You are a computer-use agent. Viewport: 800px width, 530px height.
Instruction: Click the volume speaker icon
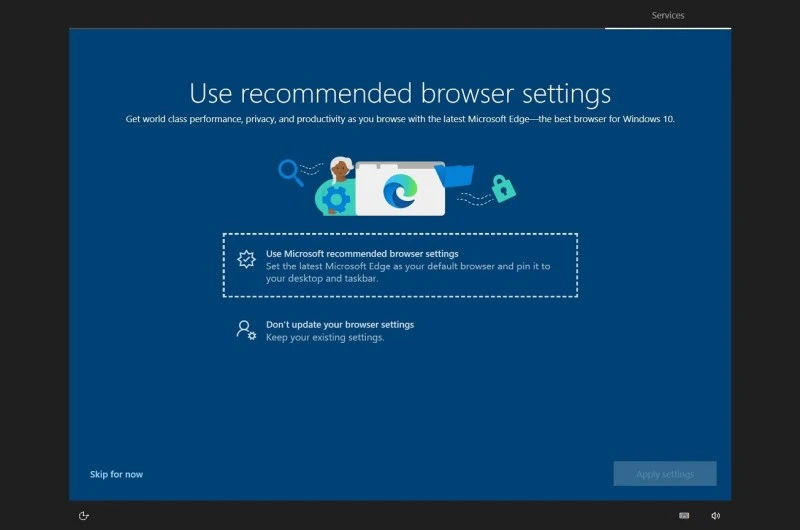pyautogui.click(x=716, y=516)
